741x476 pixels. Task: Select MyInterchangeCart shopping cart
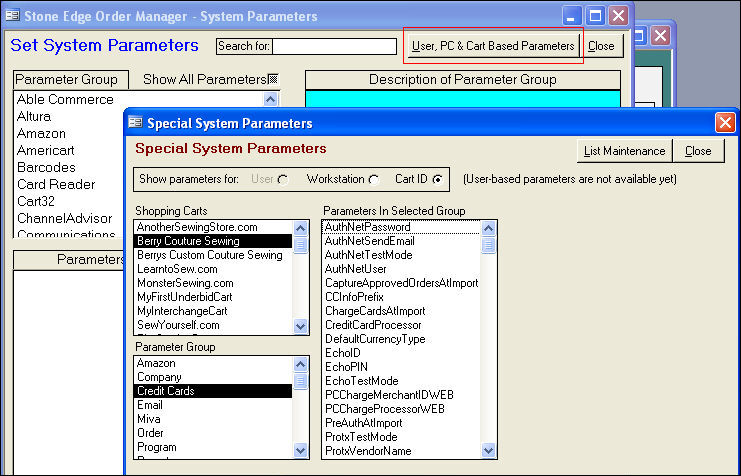tap(214, 311)
